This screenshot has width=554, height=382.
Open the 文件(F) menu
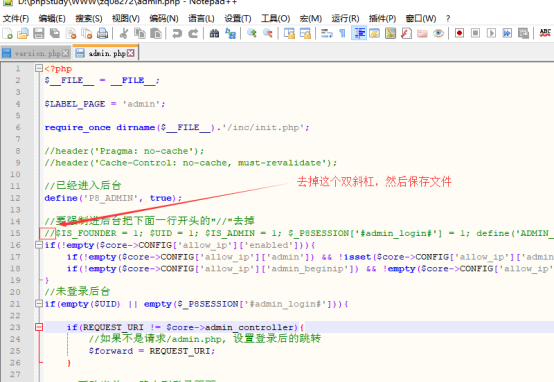coord(16,18)
